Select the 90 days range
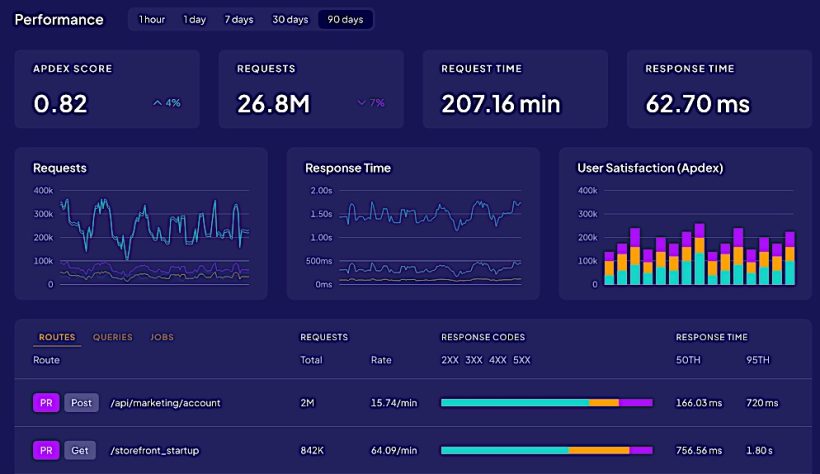Viewport: 820px width, 474px height. coord(345,19)
